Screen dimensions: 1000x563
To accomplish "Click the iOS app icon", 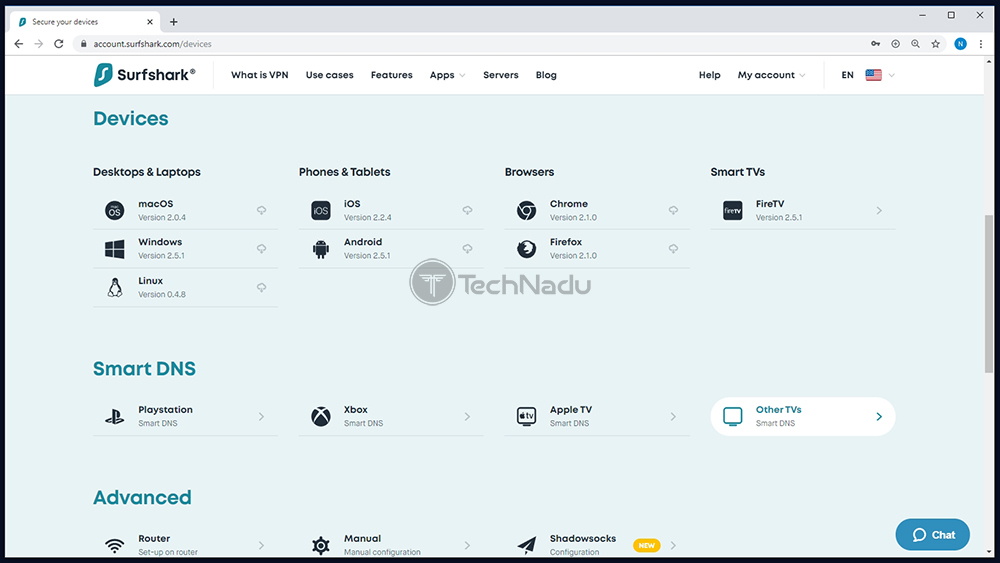I will coord(321,210).
